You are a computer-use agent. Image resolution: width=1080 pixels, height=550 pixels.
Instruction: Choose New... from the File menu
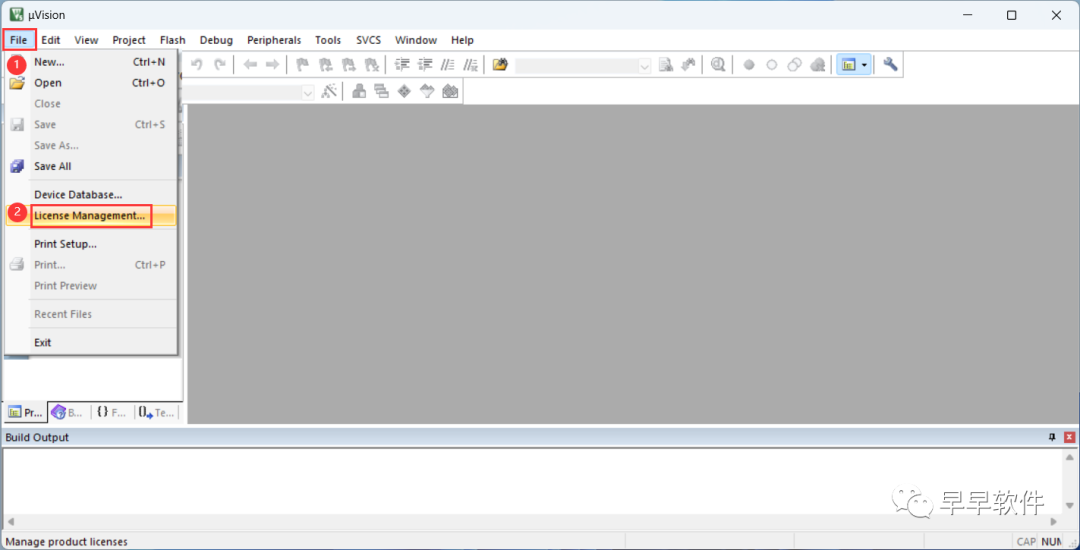click(x=91, y=62)
